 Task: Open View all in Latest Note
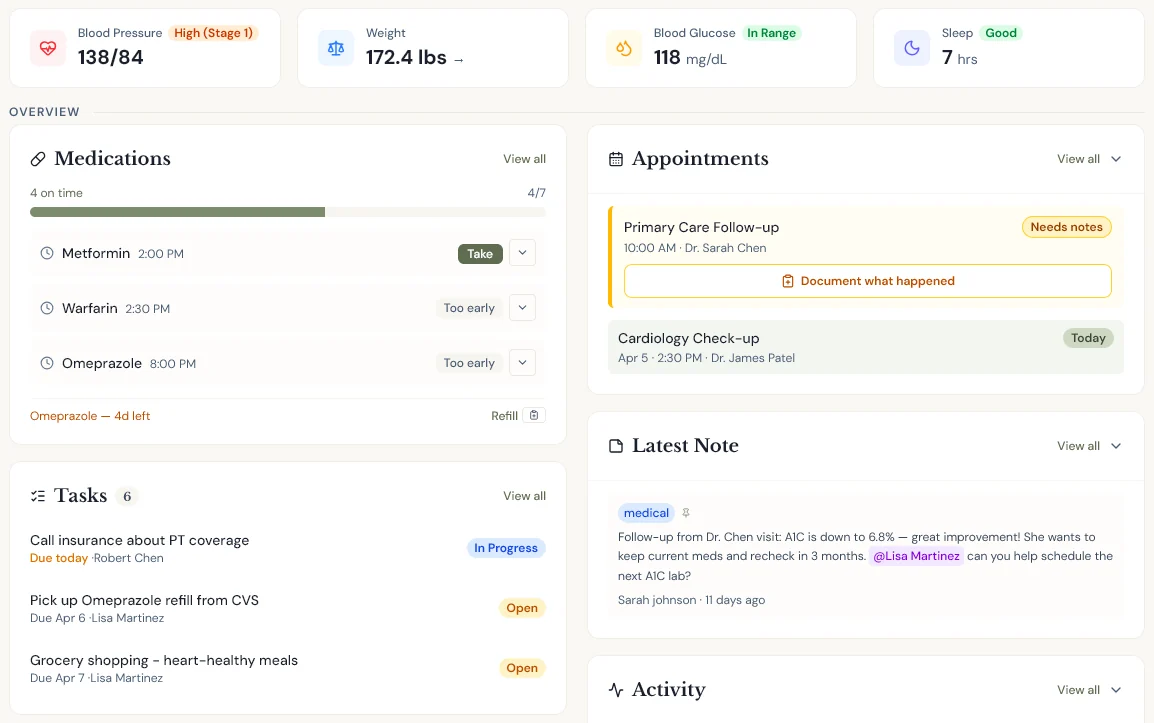tap(1078, 446)
